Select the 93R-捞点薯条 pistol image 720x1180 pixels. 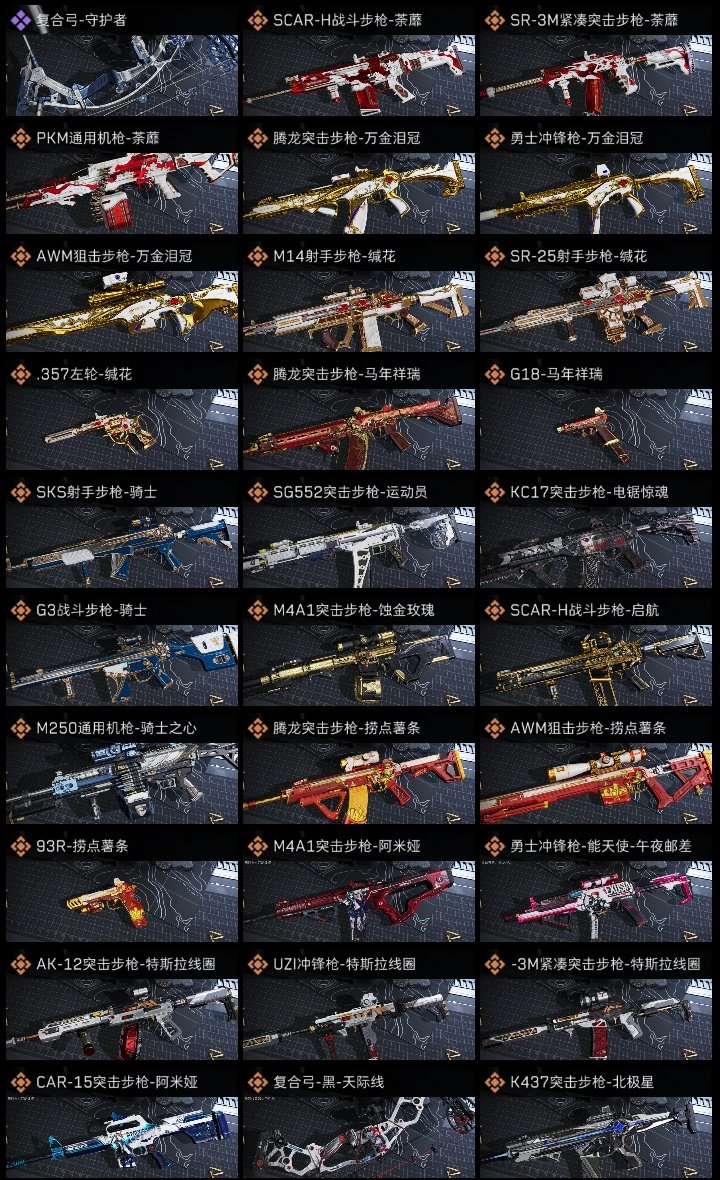tap(122, 902)
